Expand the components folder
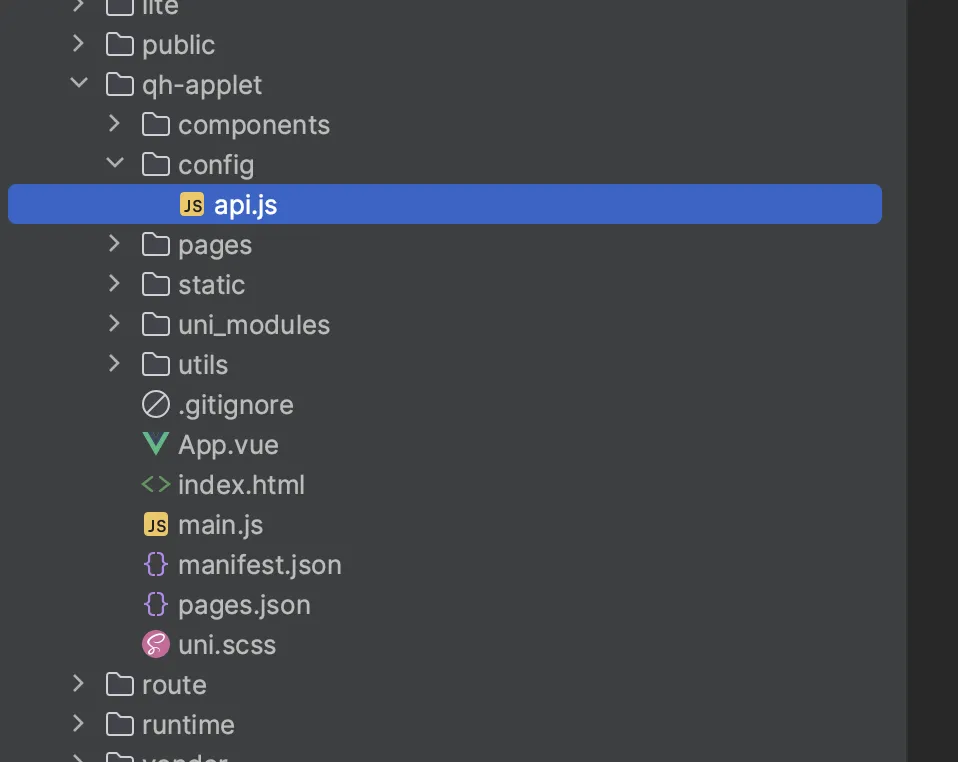958x762 pixels. 115,125
